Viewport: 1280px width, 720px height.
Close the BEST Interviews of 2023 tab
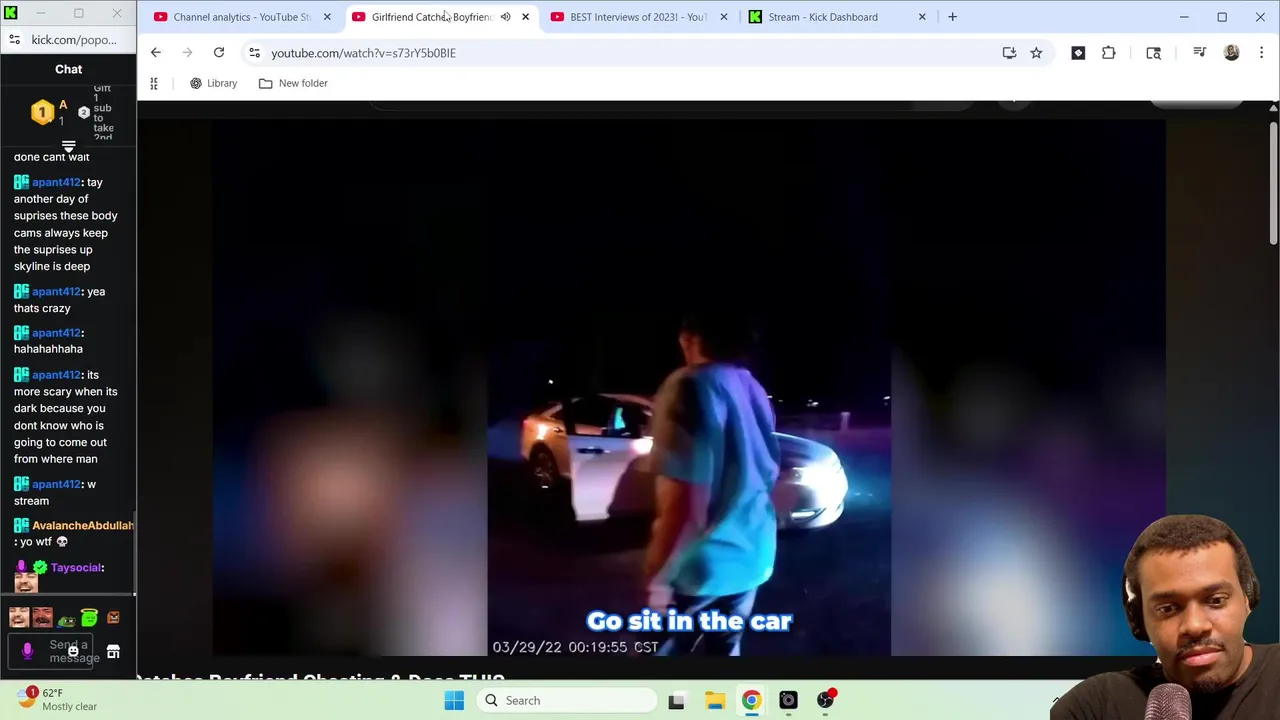724,17
